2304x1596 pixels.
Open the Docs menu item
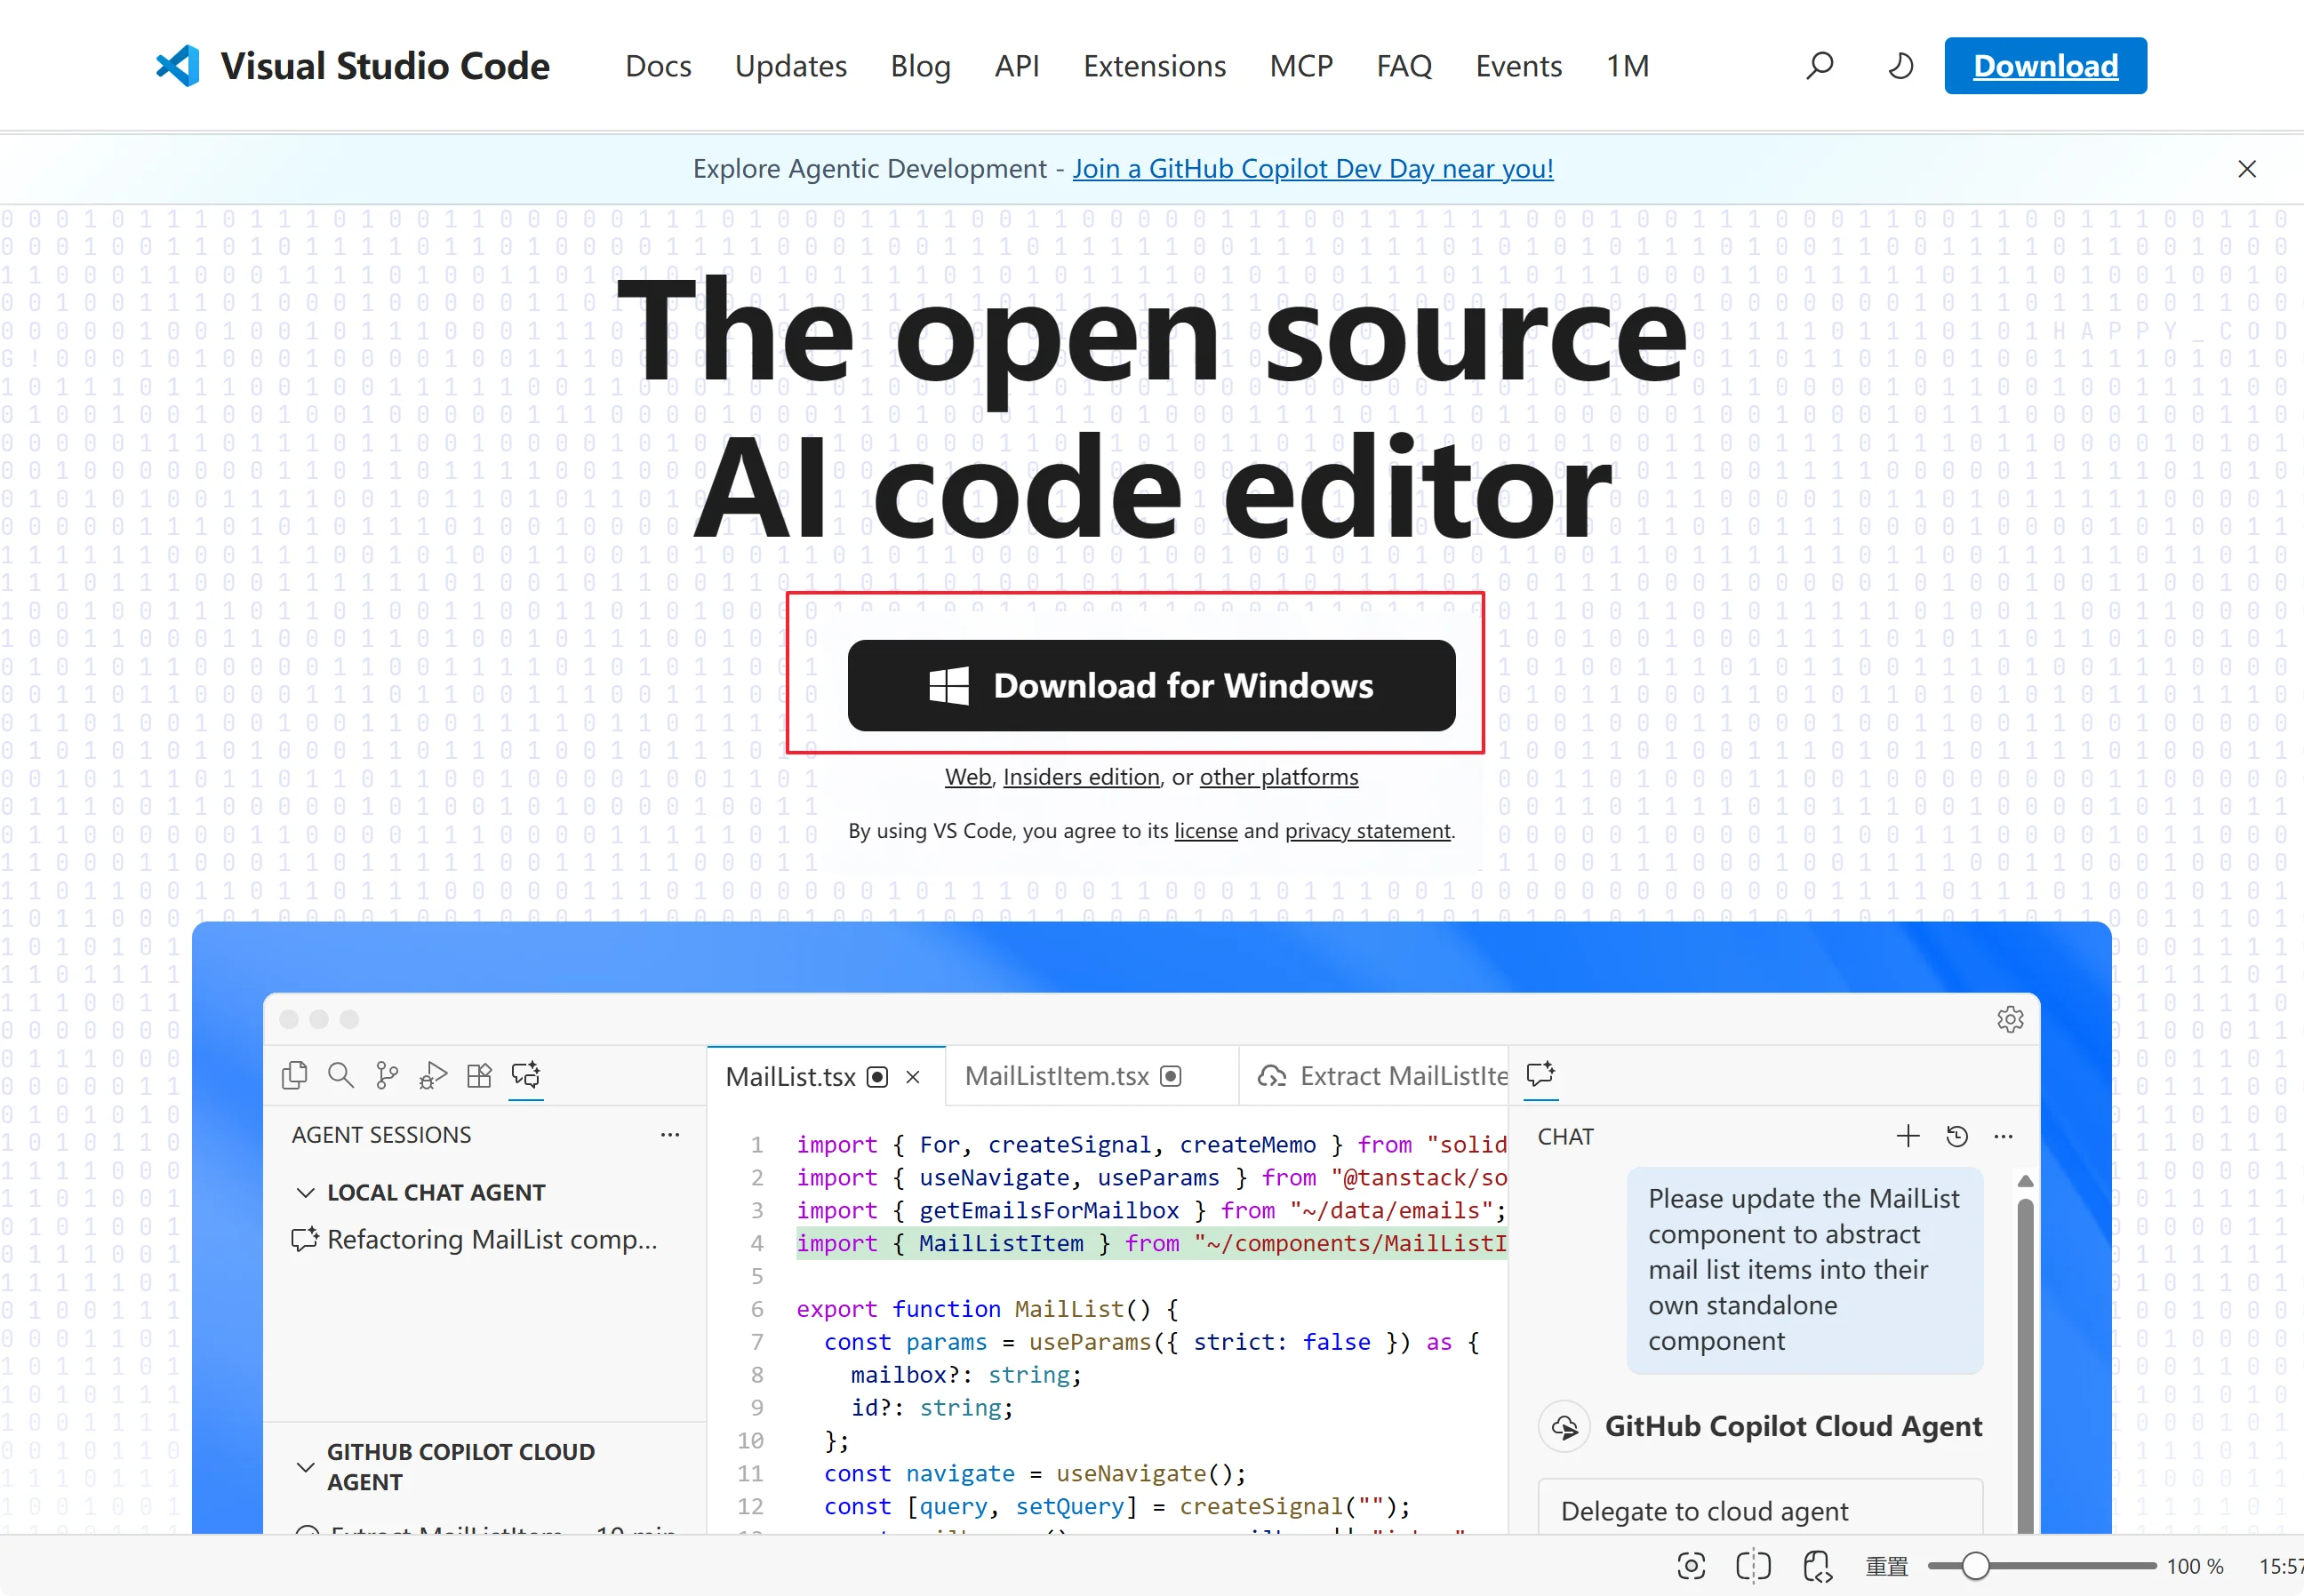pyautogui.click(x=658, y=66)
